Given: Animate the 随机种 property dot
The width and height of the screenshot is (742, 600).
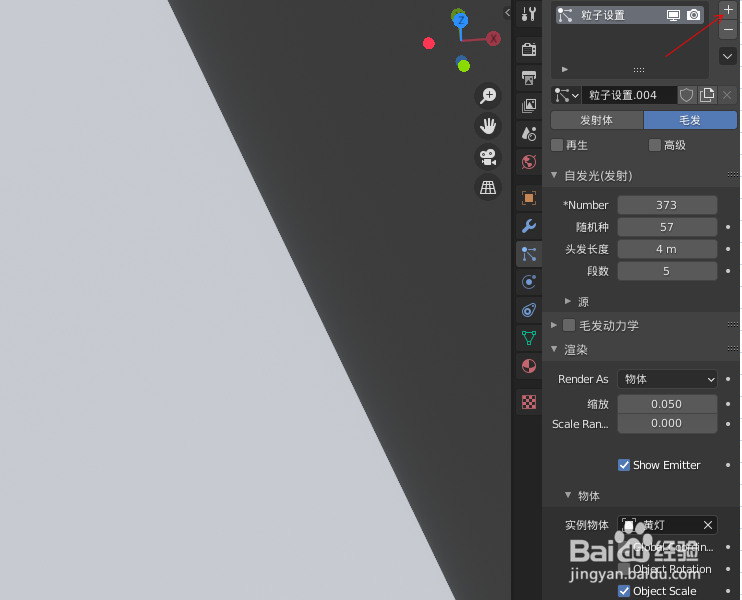Looking at the screenshot, I should click(x=728, y=227).
